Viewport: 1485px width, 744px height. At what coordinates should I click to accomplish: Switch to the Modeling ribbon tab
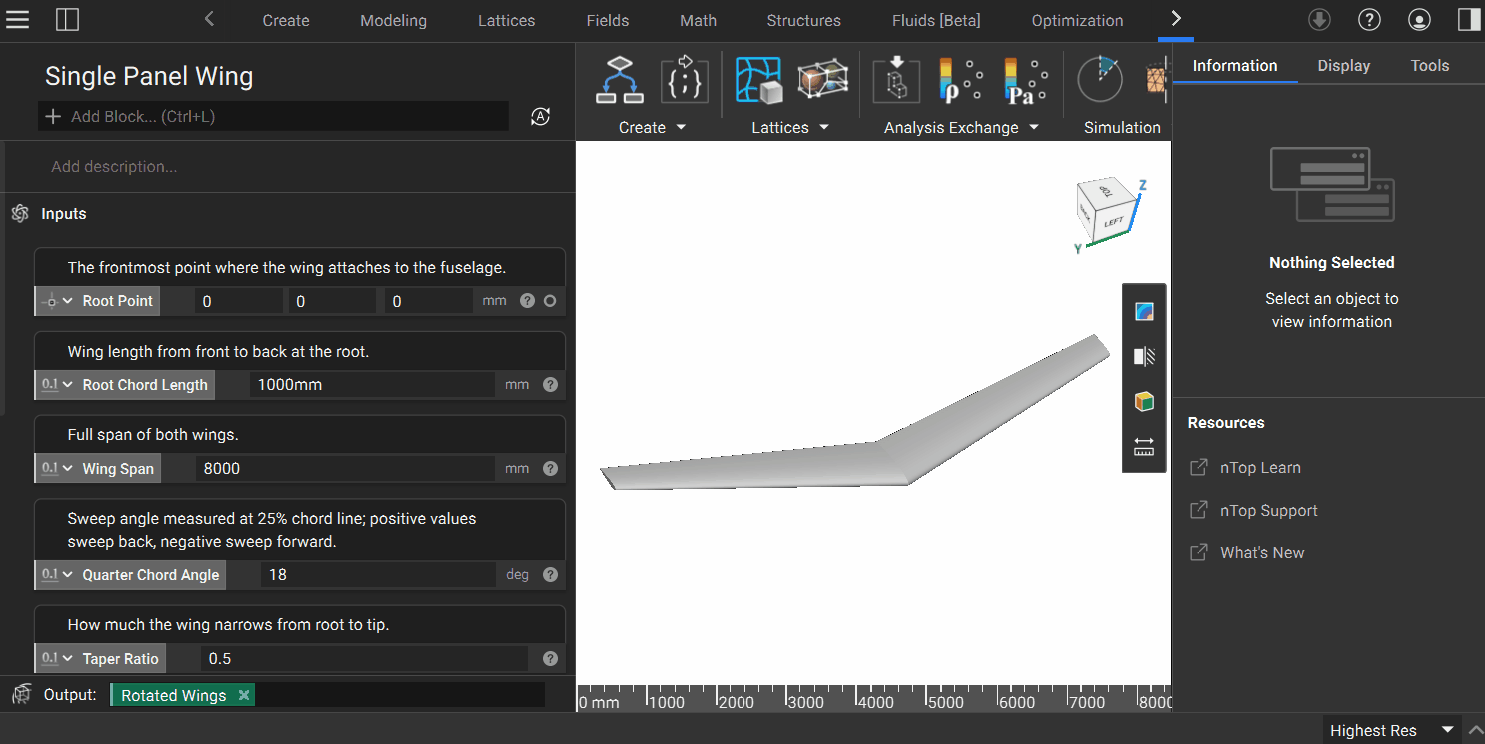[393, 20]
